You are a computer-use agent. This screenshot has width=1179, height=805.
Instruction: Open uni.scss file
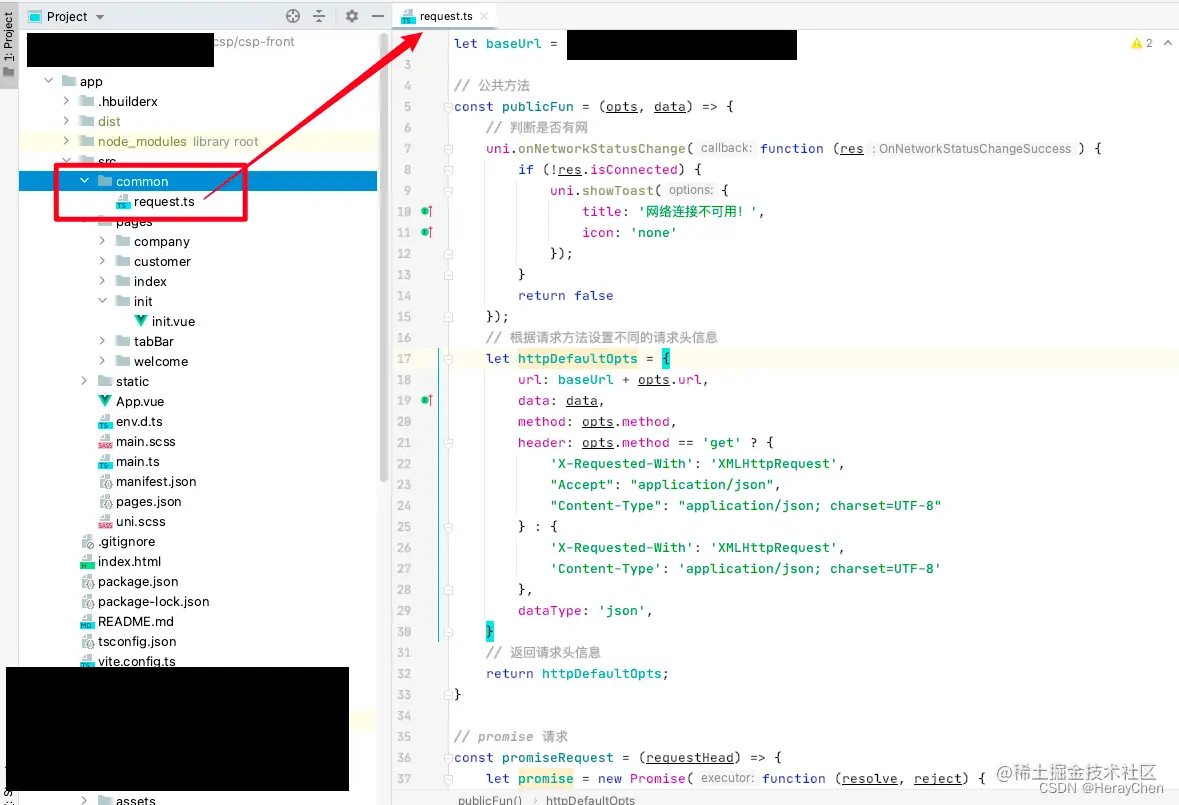tap(141, 522)
